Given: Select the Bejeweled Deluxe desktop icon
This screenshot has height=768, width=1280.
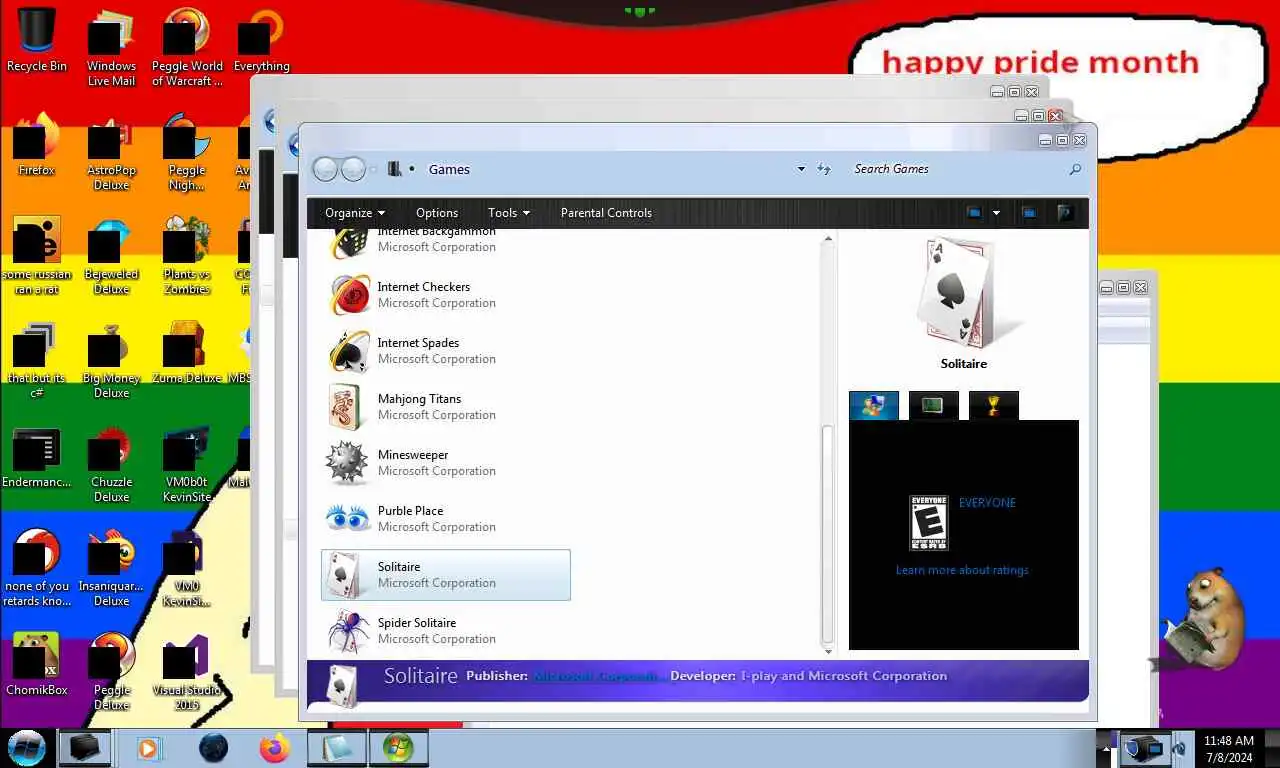Looking at the screenshot, I should (111, 258).
